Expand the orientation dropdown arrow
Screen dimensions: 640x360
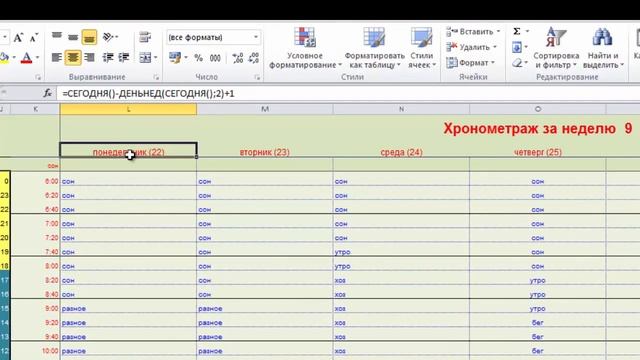click(117, 37)
